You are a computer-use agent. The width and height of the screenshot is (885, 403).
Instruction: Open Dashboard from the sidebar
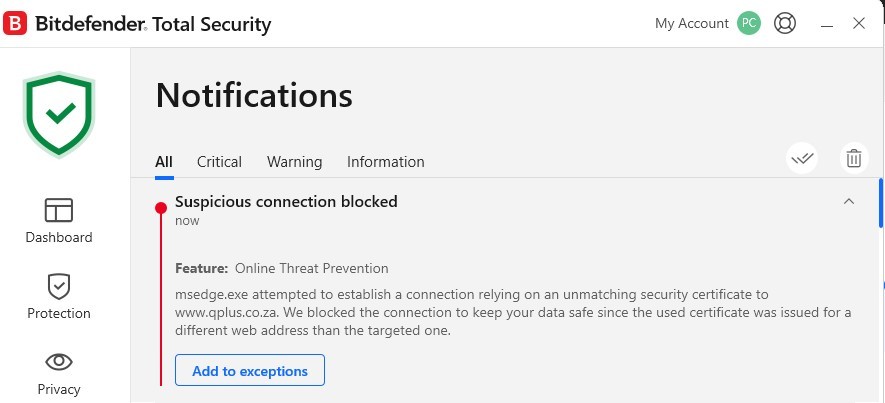click(x=59, y=220)
